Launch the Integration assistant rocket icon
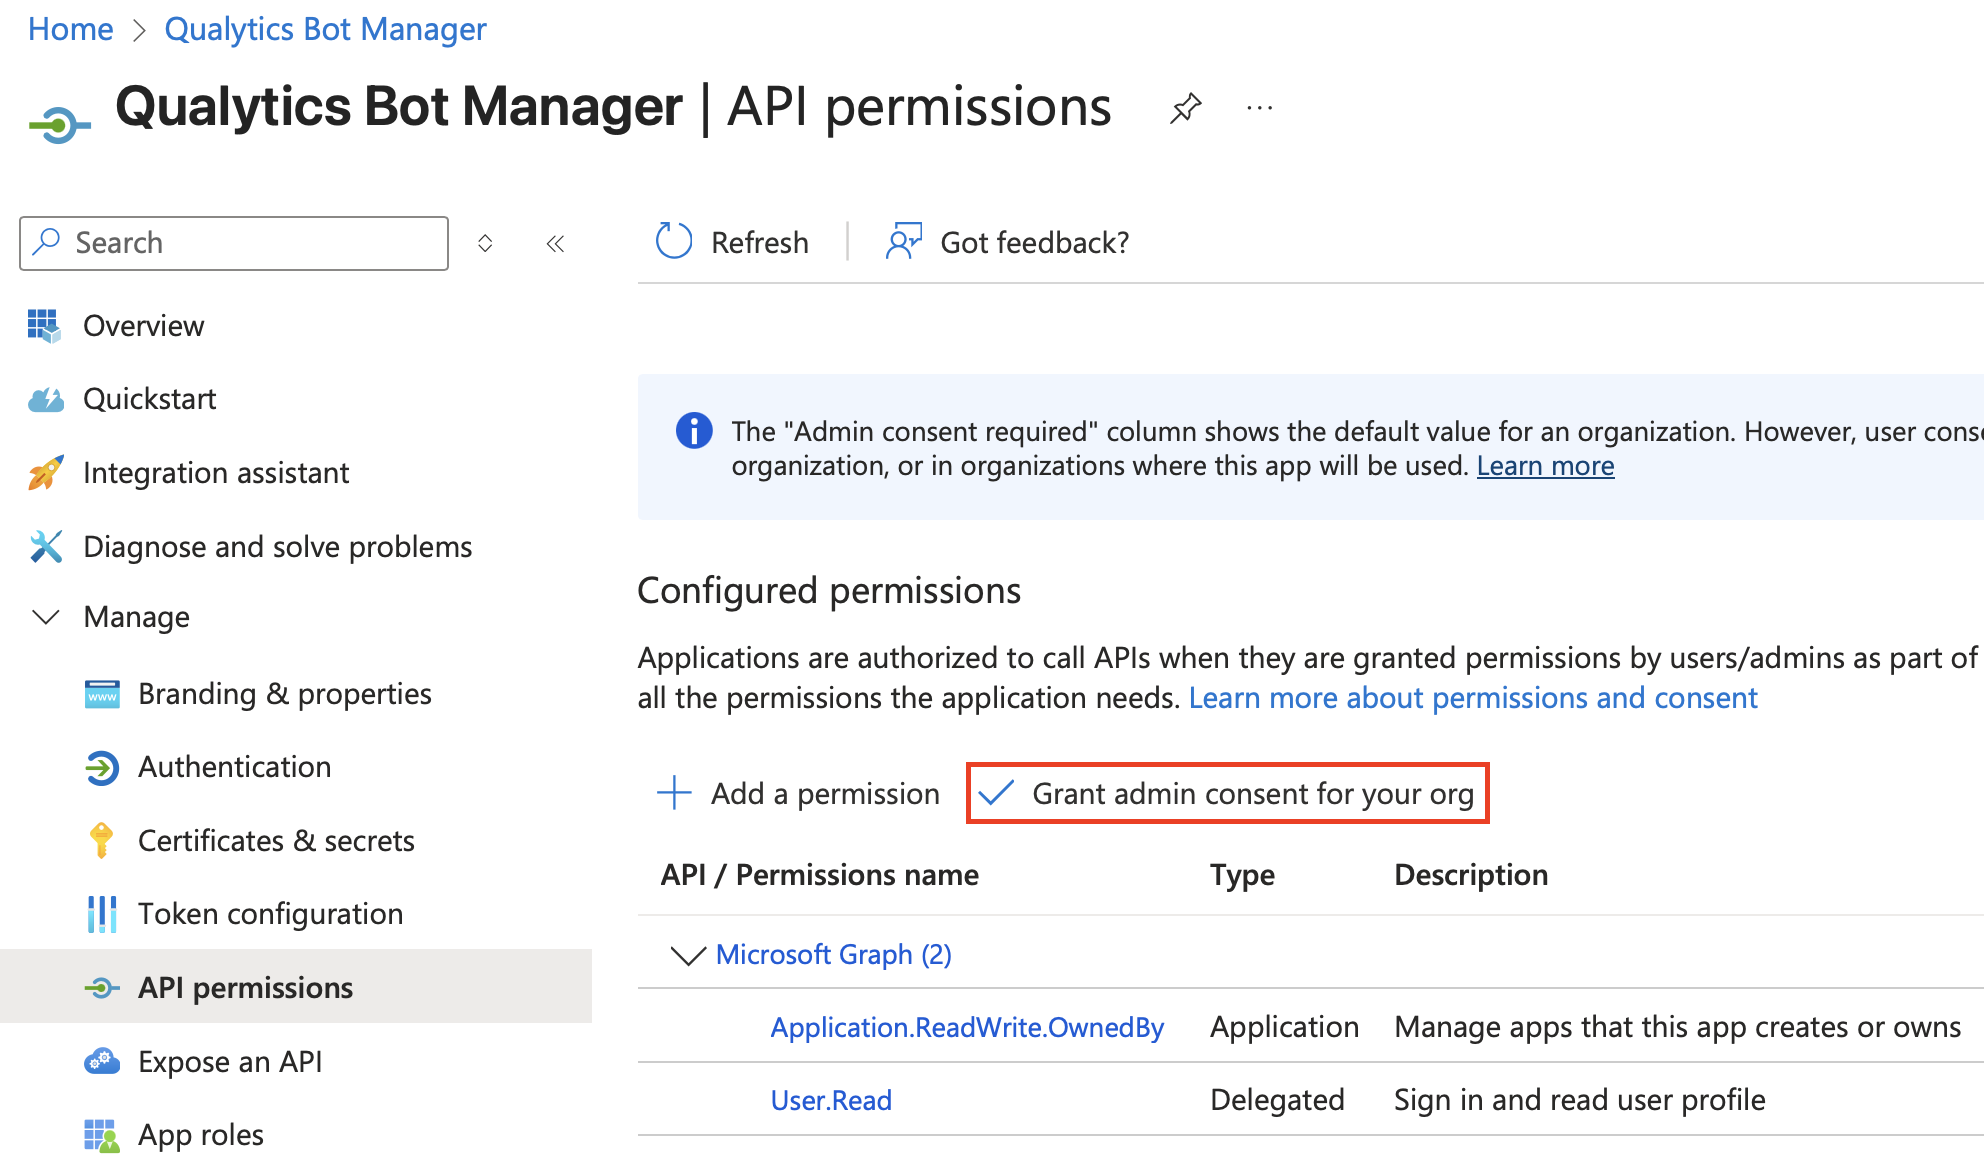1984x1162 pixels. point(45,472)
